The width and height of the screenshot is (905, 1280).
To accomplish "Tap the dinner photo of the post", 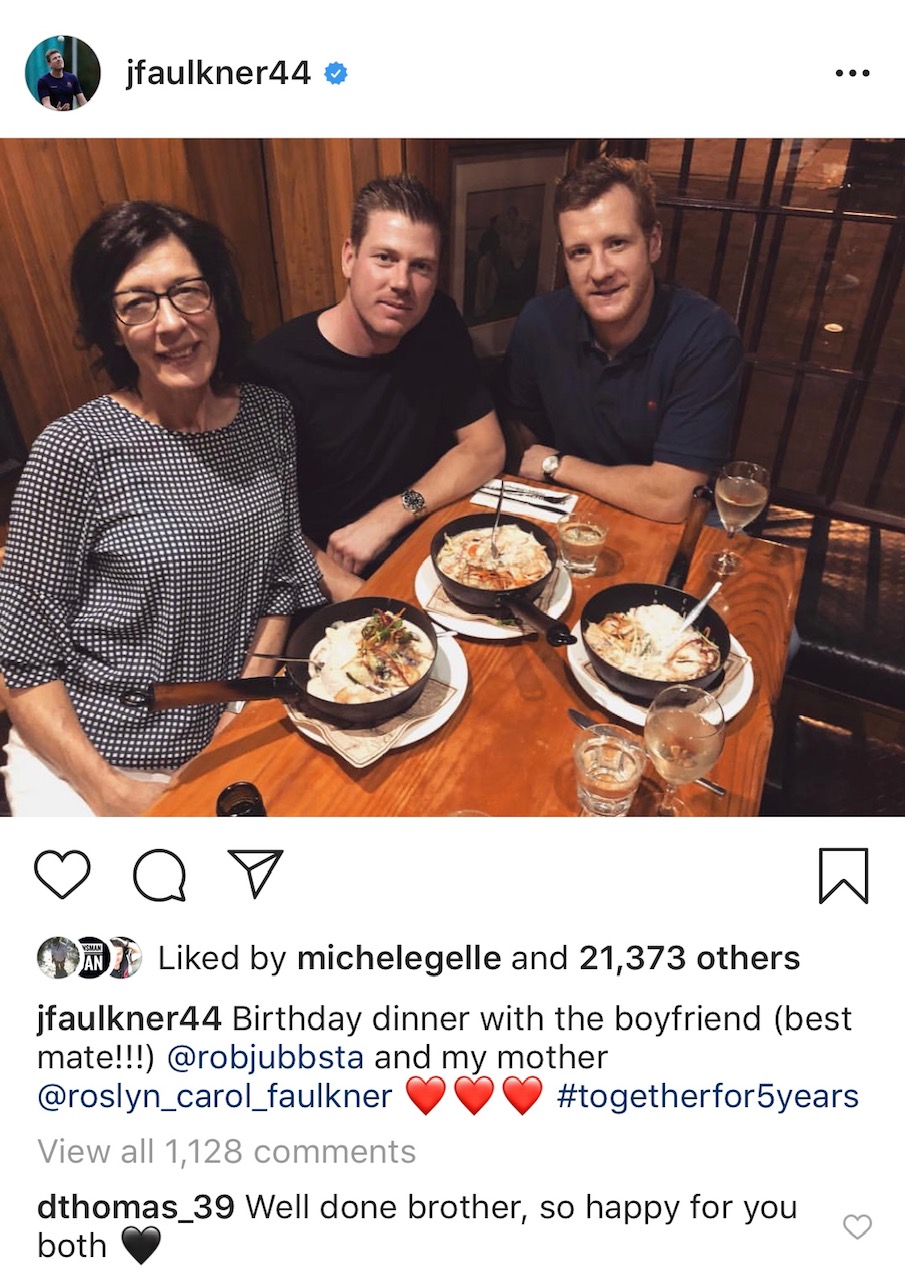I will (x=452, y=477).
